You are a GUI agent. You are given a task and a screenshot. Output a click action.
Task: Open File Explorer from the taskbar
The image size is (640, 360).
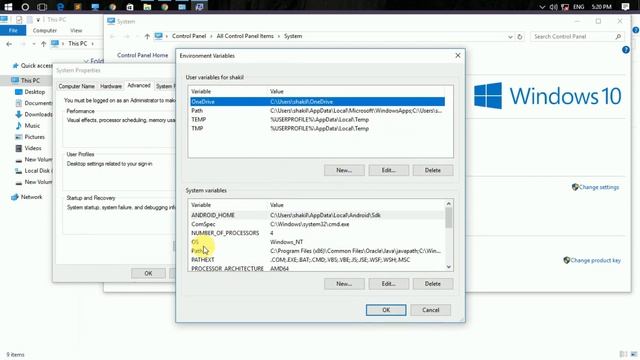tap(147, 7)
